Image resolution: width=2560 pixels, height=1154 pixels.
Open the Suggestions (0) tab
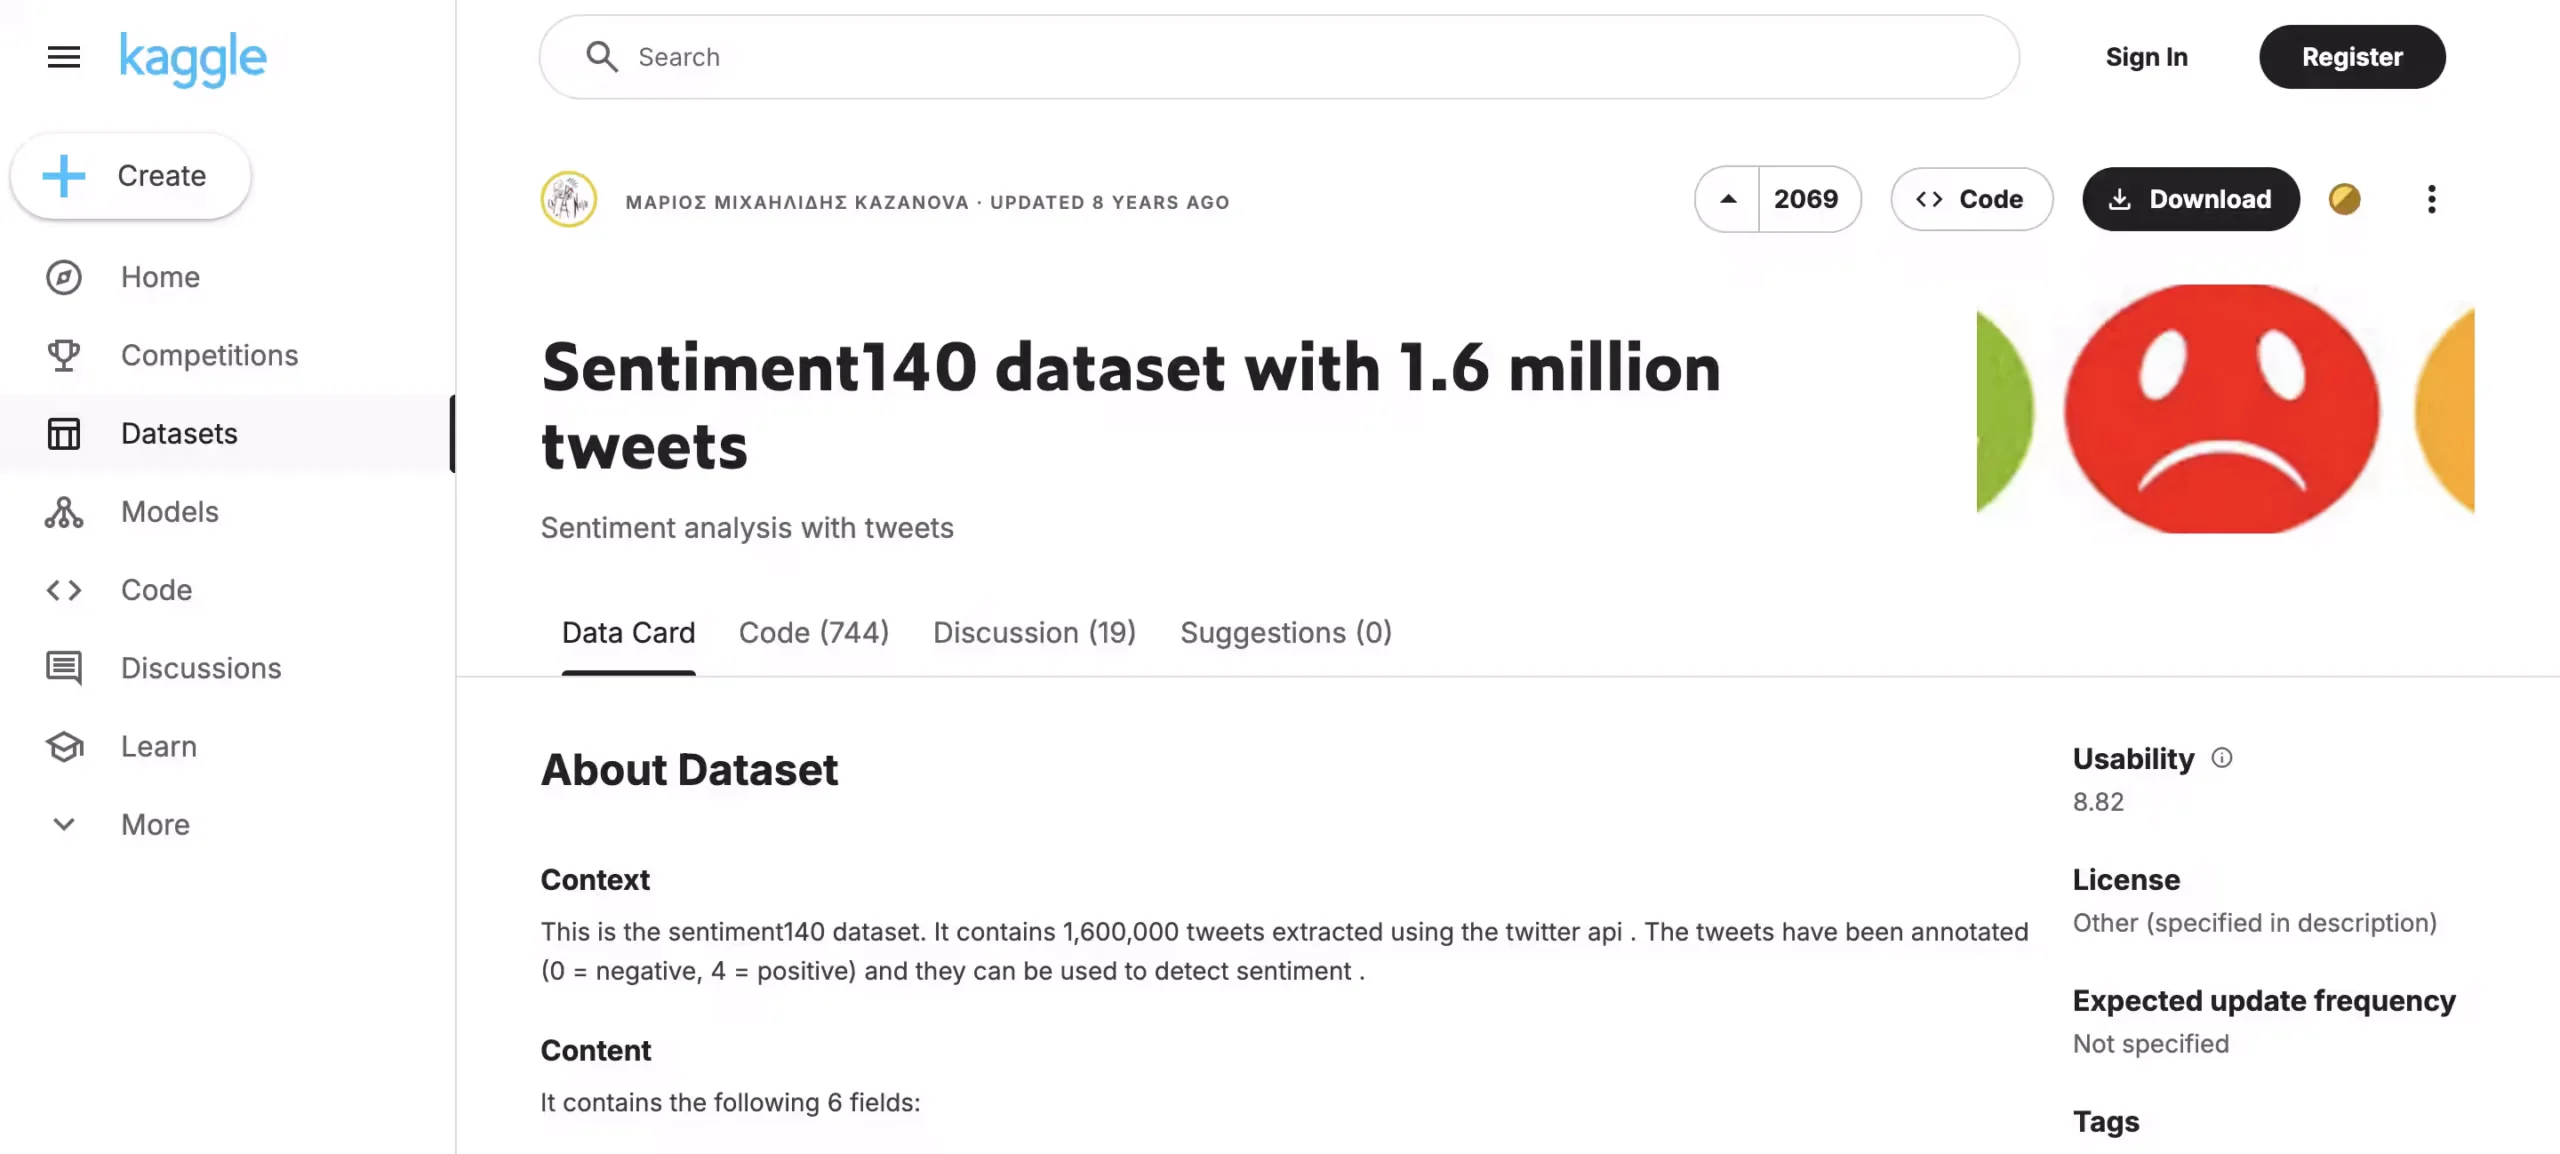click(x=1285, y=632)
